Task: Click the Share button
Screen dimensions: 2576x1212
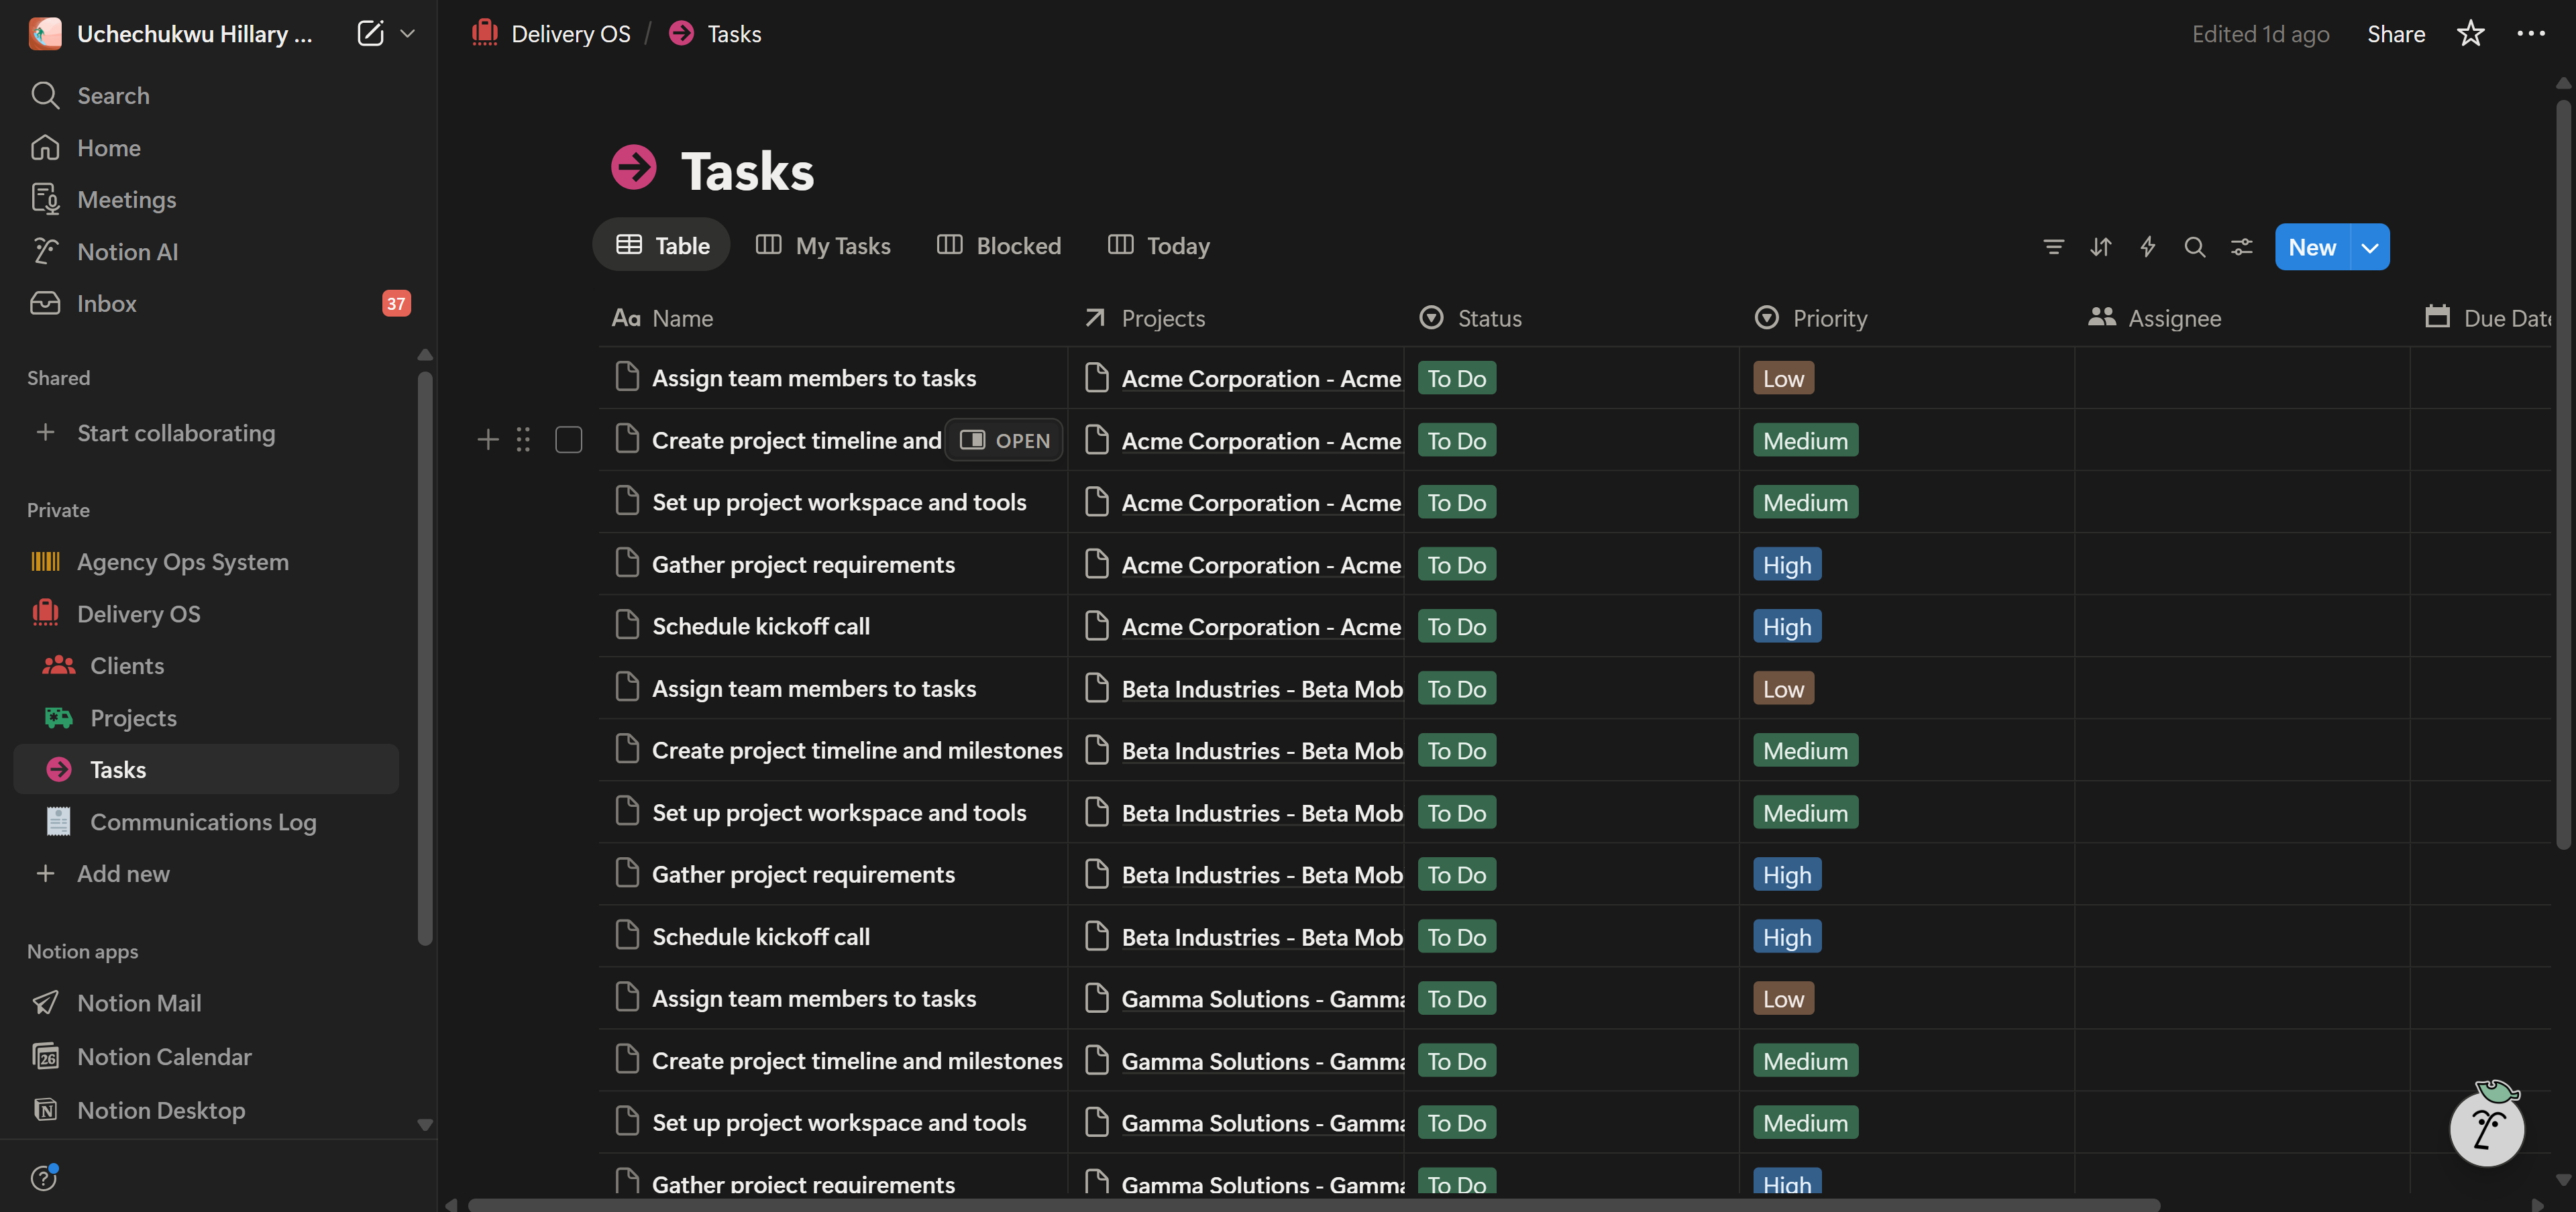Action: [2396, 33]
